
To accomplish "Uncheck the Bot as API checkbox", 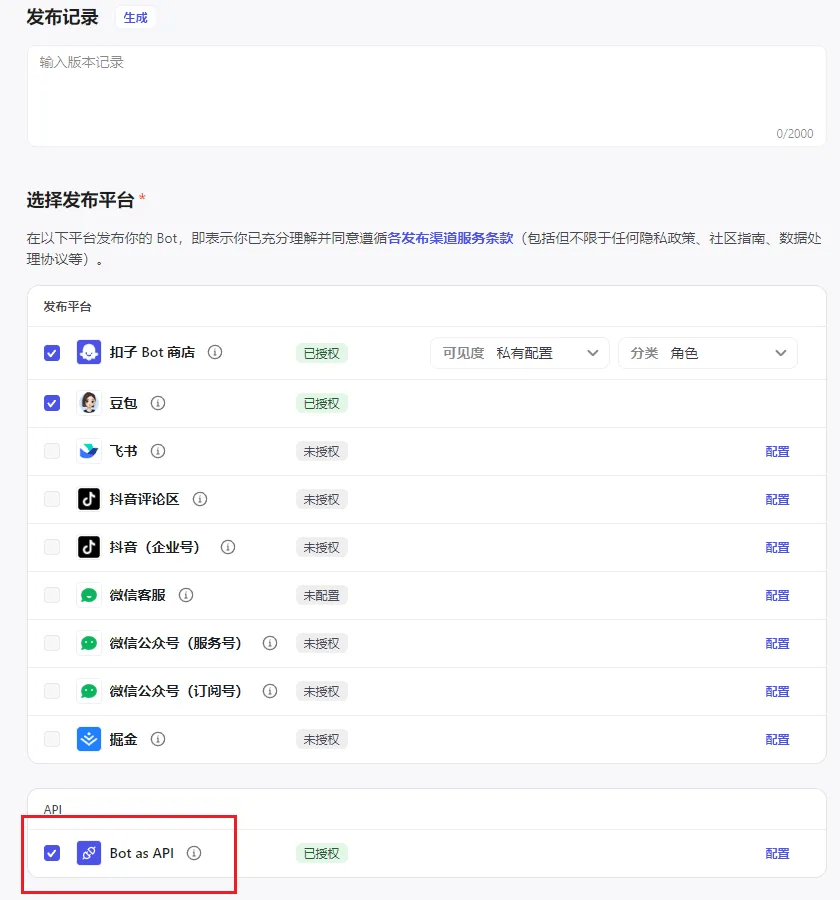I will [x=52, y=853].
